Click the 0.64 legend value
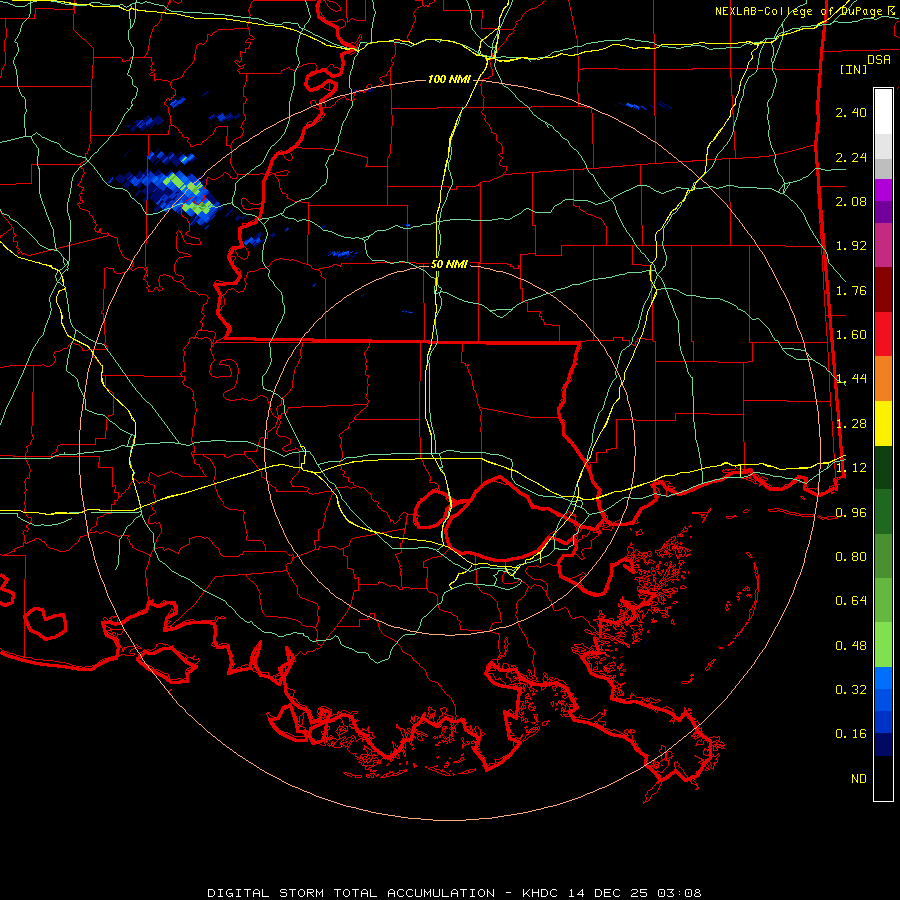 click(851, 601)
